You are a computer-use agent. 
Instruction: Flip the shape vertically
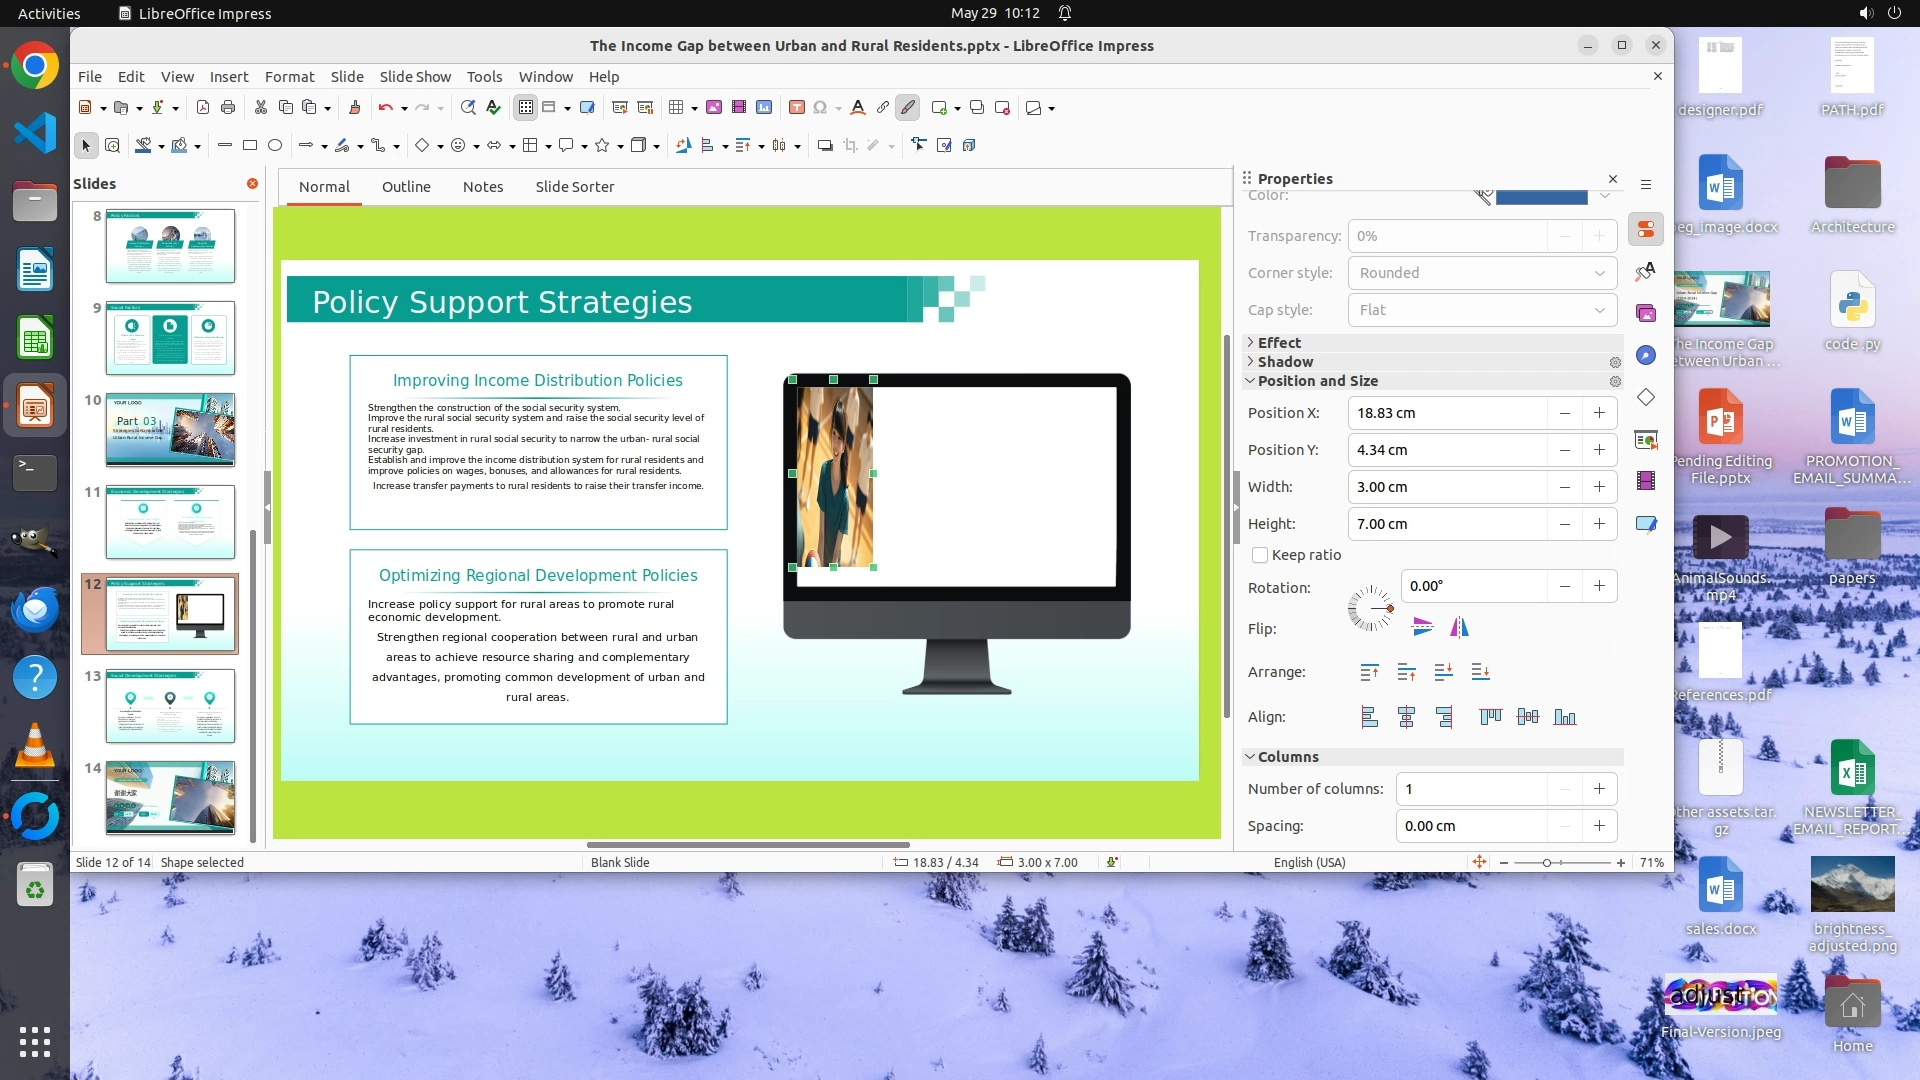(1422, 628)
